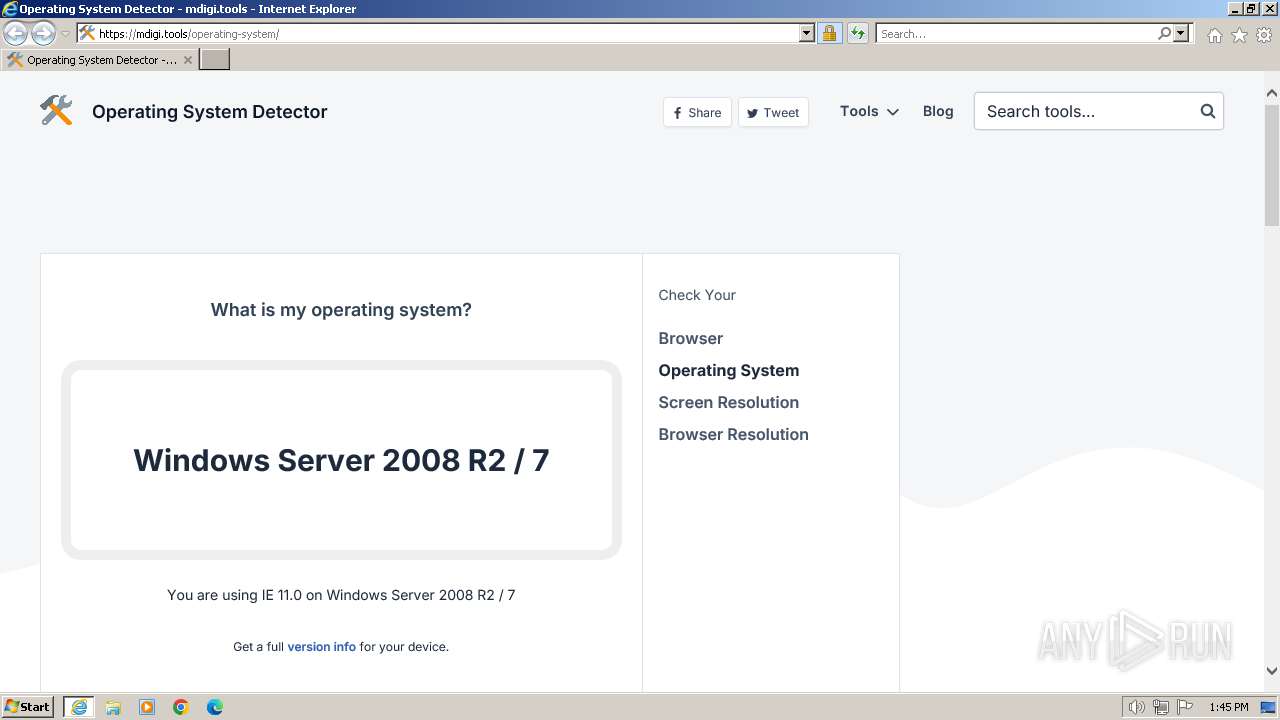Image resolution: width=1280 pixels, height=720 pixels.
Task: Click the site tools logo icon
Action: [x=56, y=111]
